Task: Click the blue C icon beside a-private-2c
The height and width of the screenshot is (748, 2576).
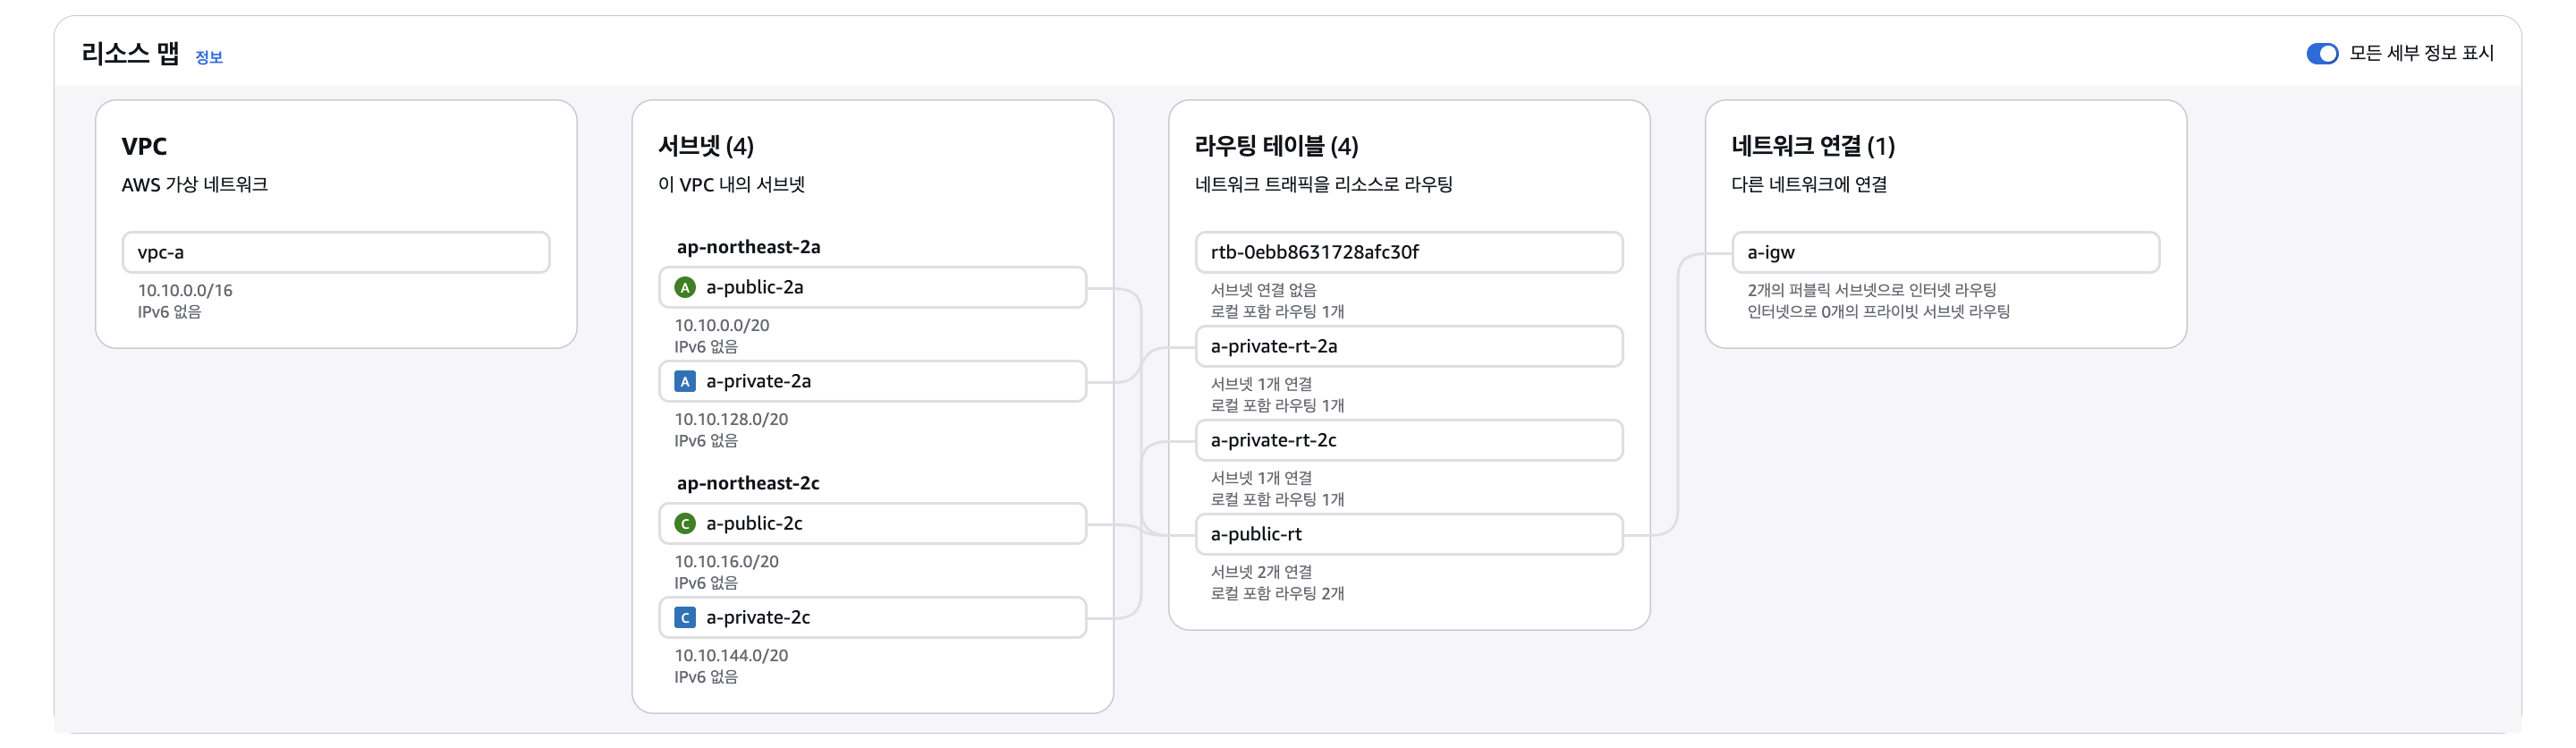Action: [x=685, y=618]
